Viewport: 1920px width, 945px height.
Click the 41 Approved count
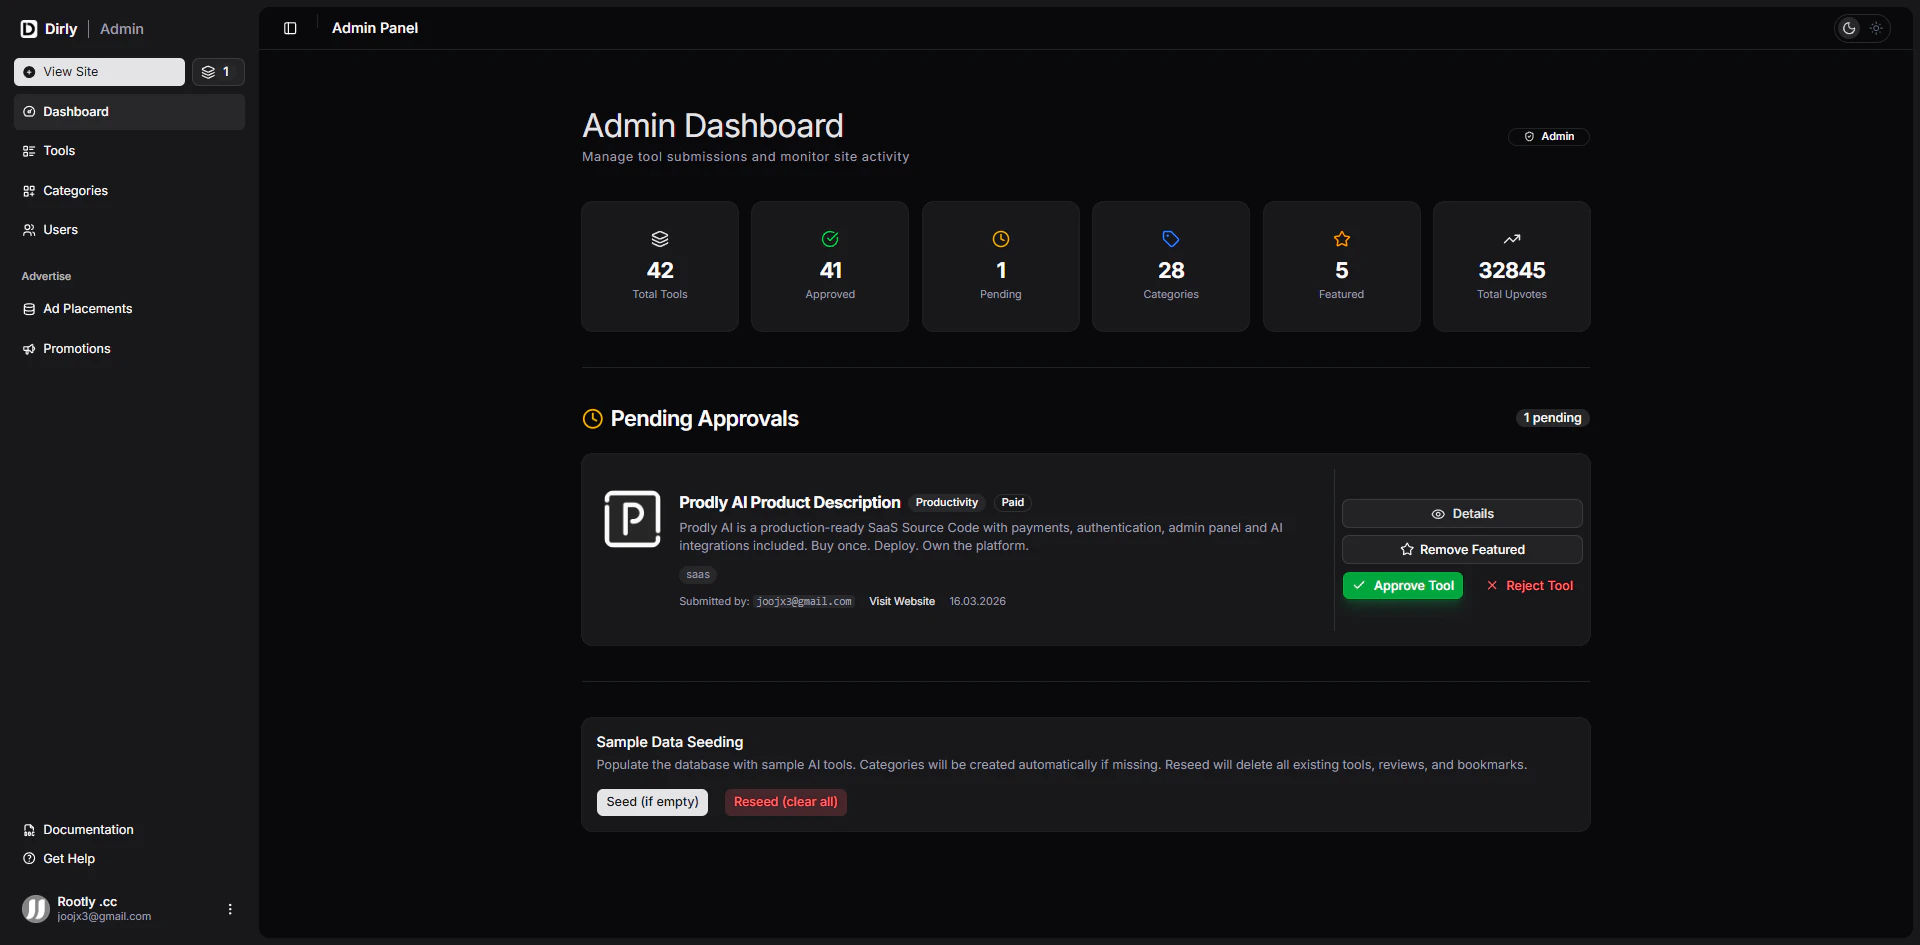831,271
